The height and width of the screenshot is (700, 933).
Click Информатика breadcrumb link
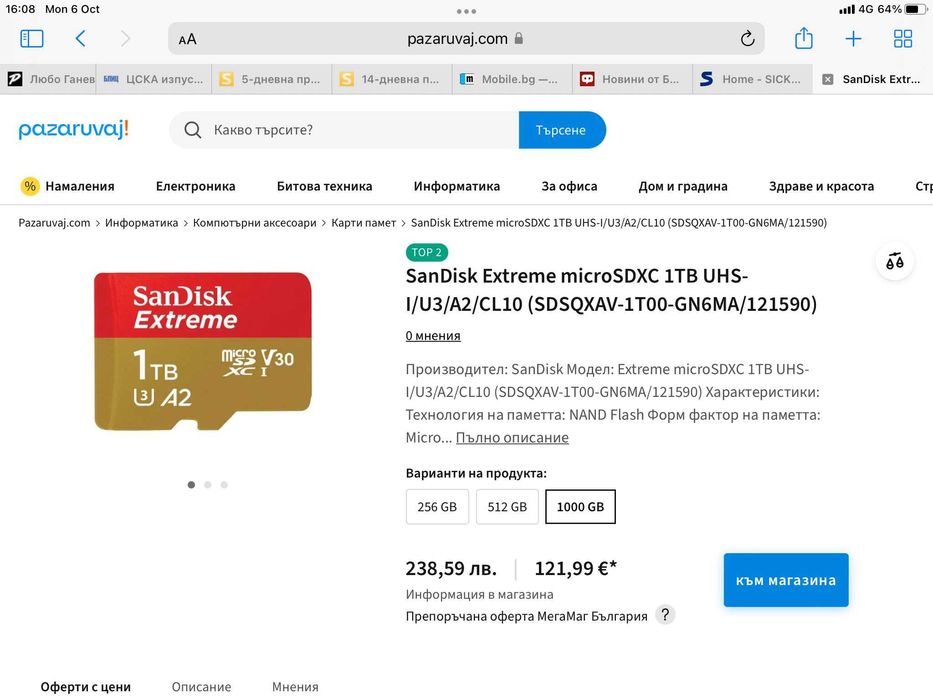coord(142,223)
